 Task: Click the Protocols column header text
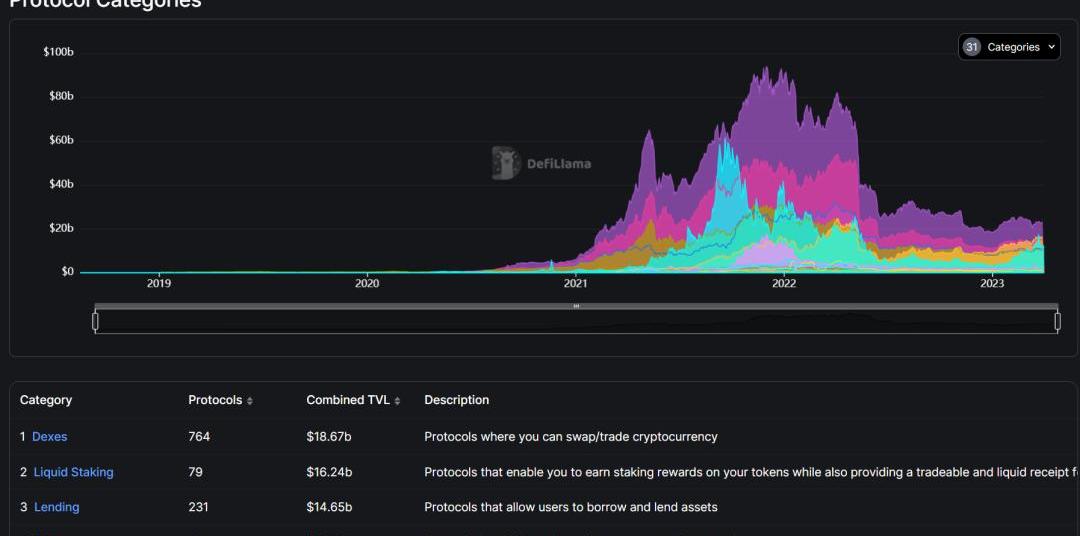(215, 400)
